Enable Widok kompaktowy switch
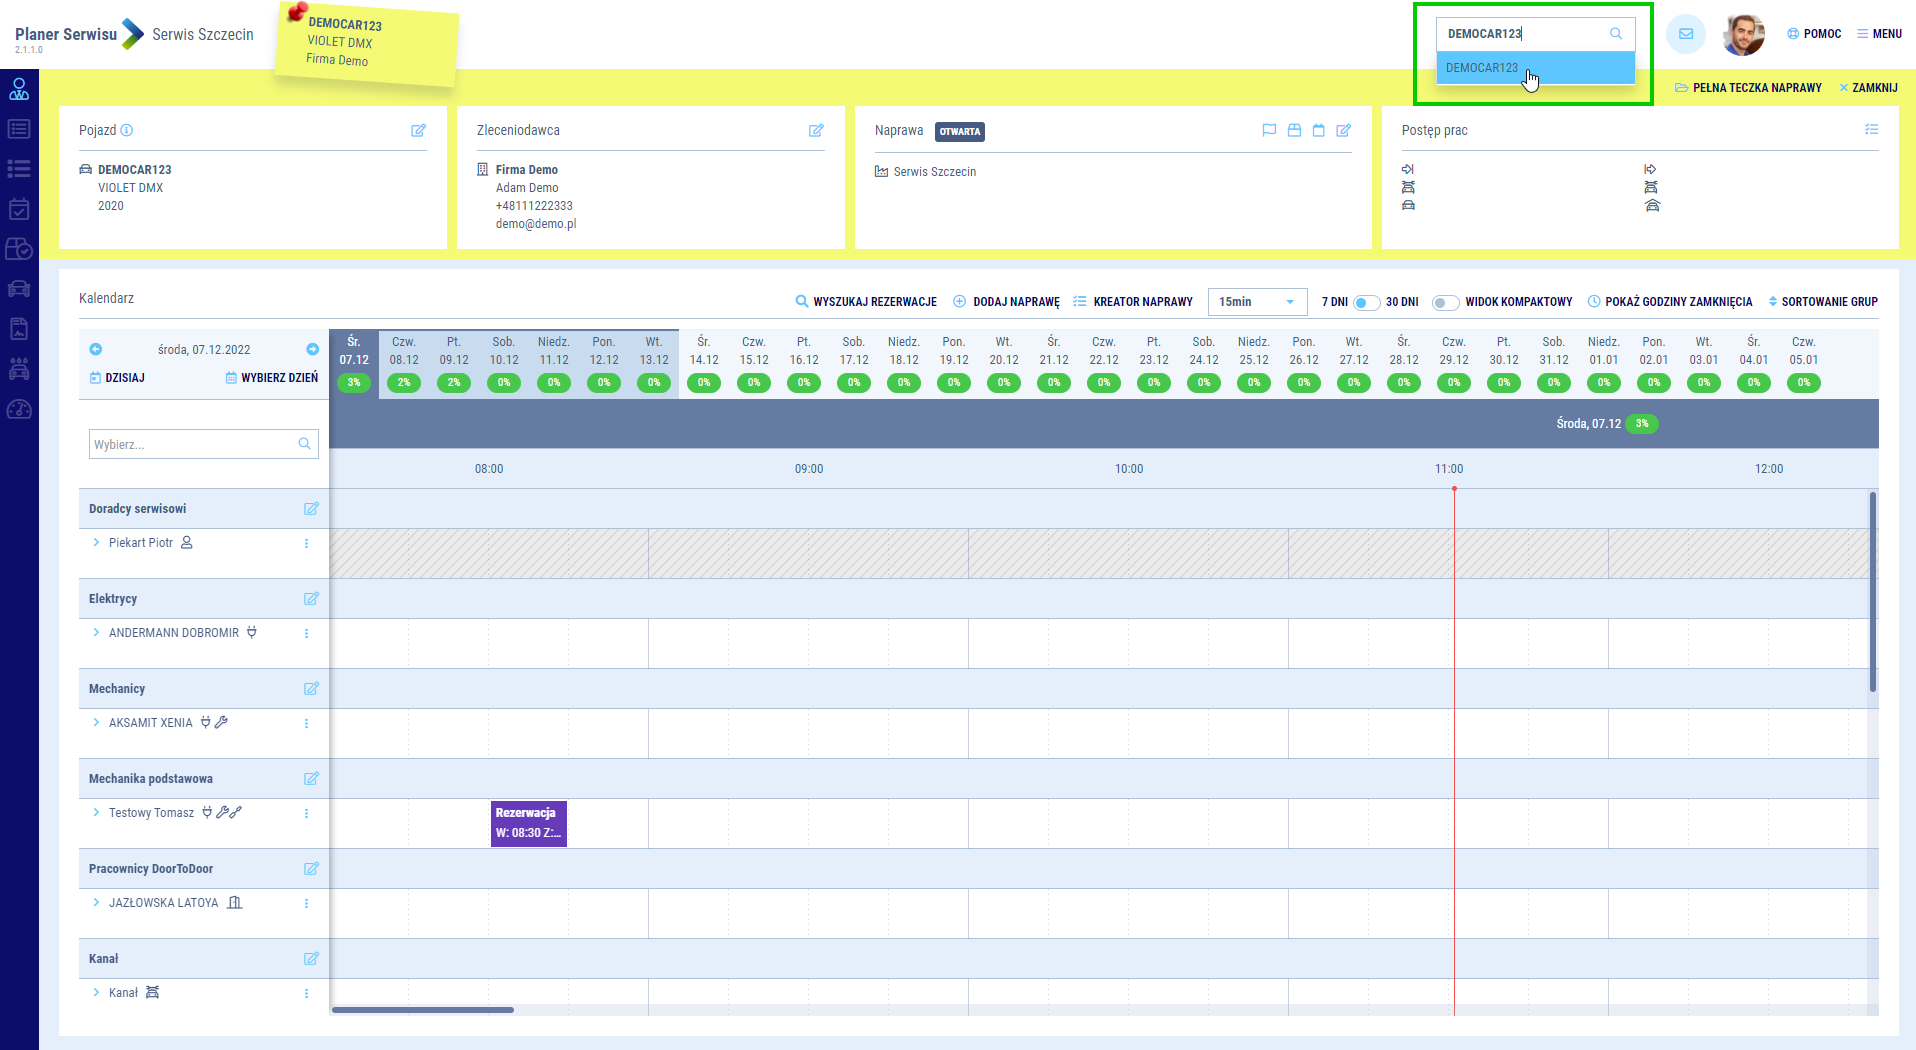Screen dimensions: 1916x1050 pos(1445,302)
